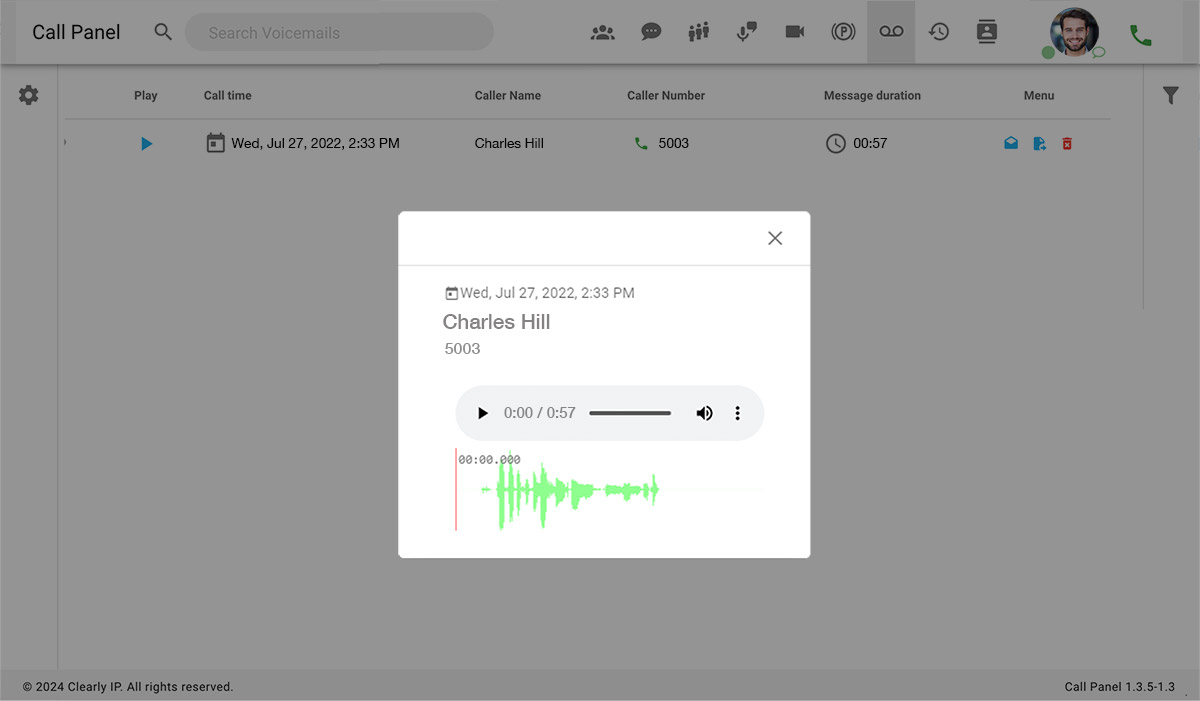Open the Contacts group icon in toolbar
This screenshot has height=701, width=1200.
pos(603,32)
